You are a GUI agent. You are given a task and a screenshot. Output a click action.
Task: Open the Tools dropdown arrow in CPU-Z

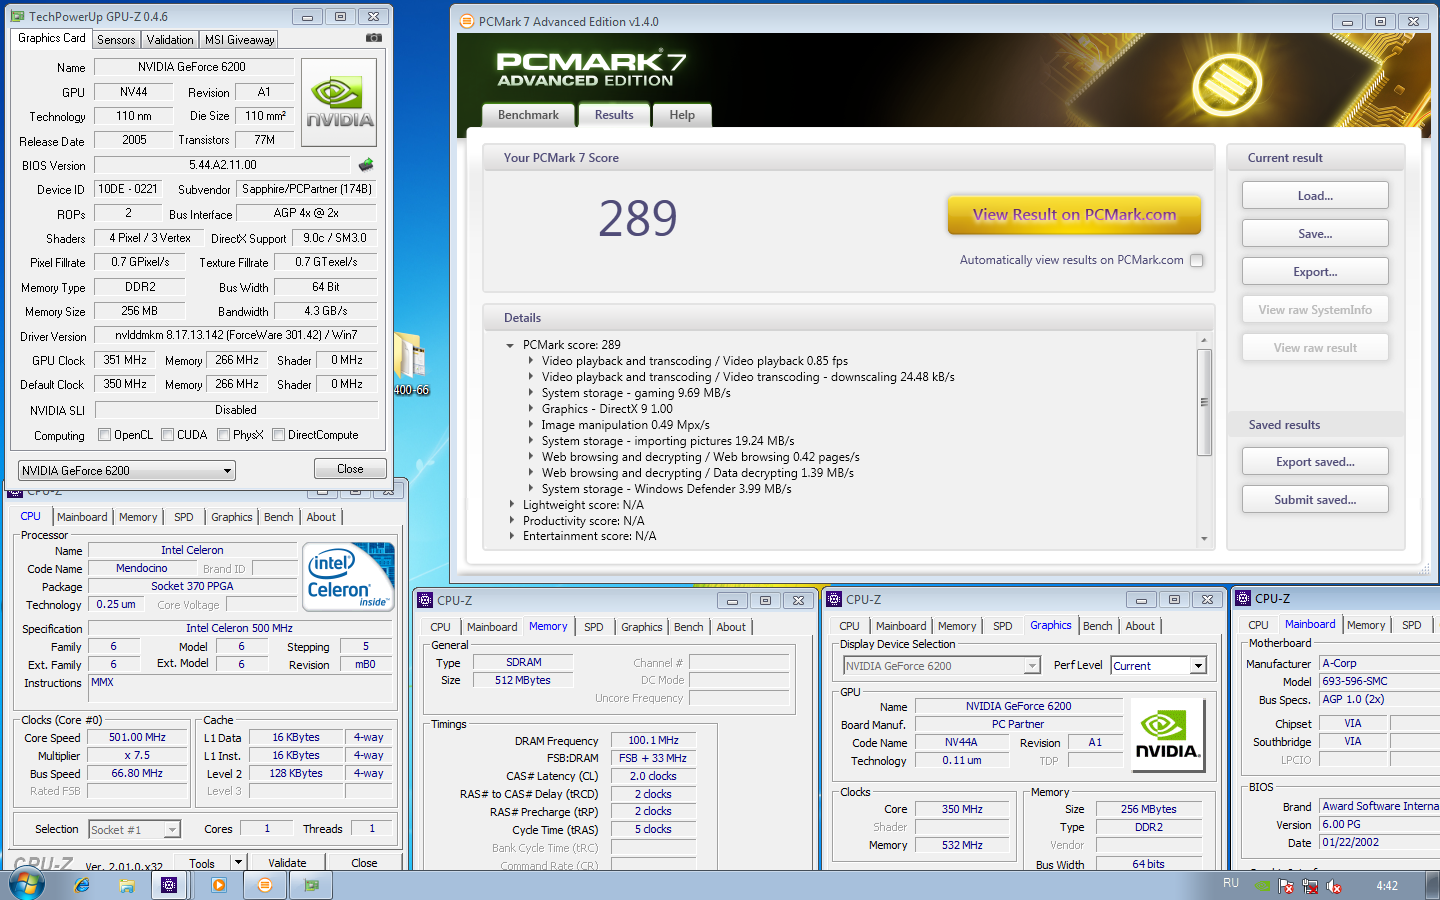pos(238,862)
